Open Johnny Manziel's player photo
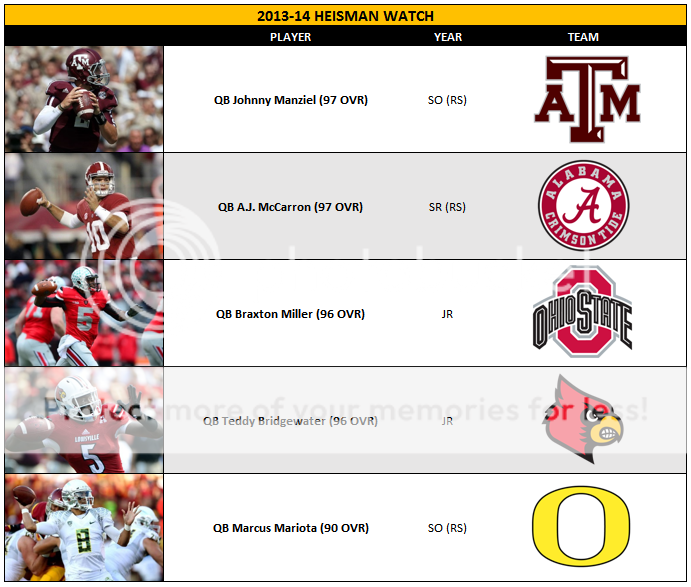The width and height of the screenshot is (691, 587). coord(84,100)
